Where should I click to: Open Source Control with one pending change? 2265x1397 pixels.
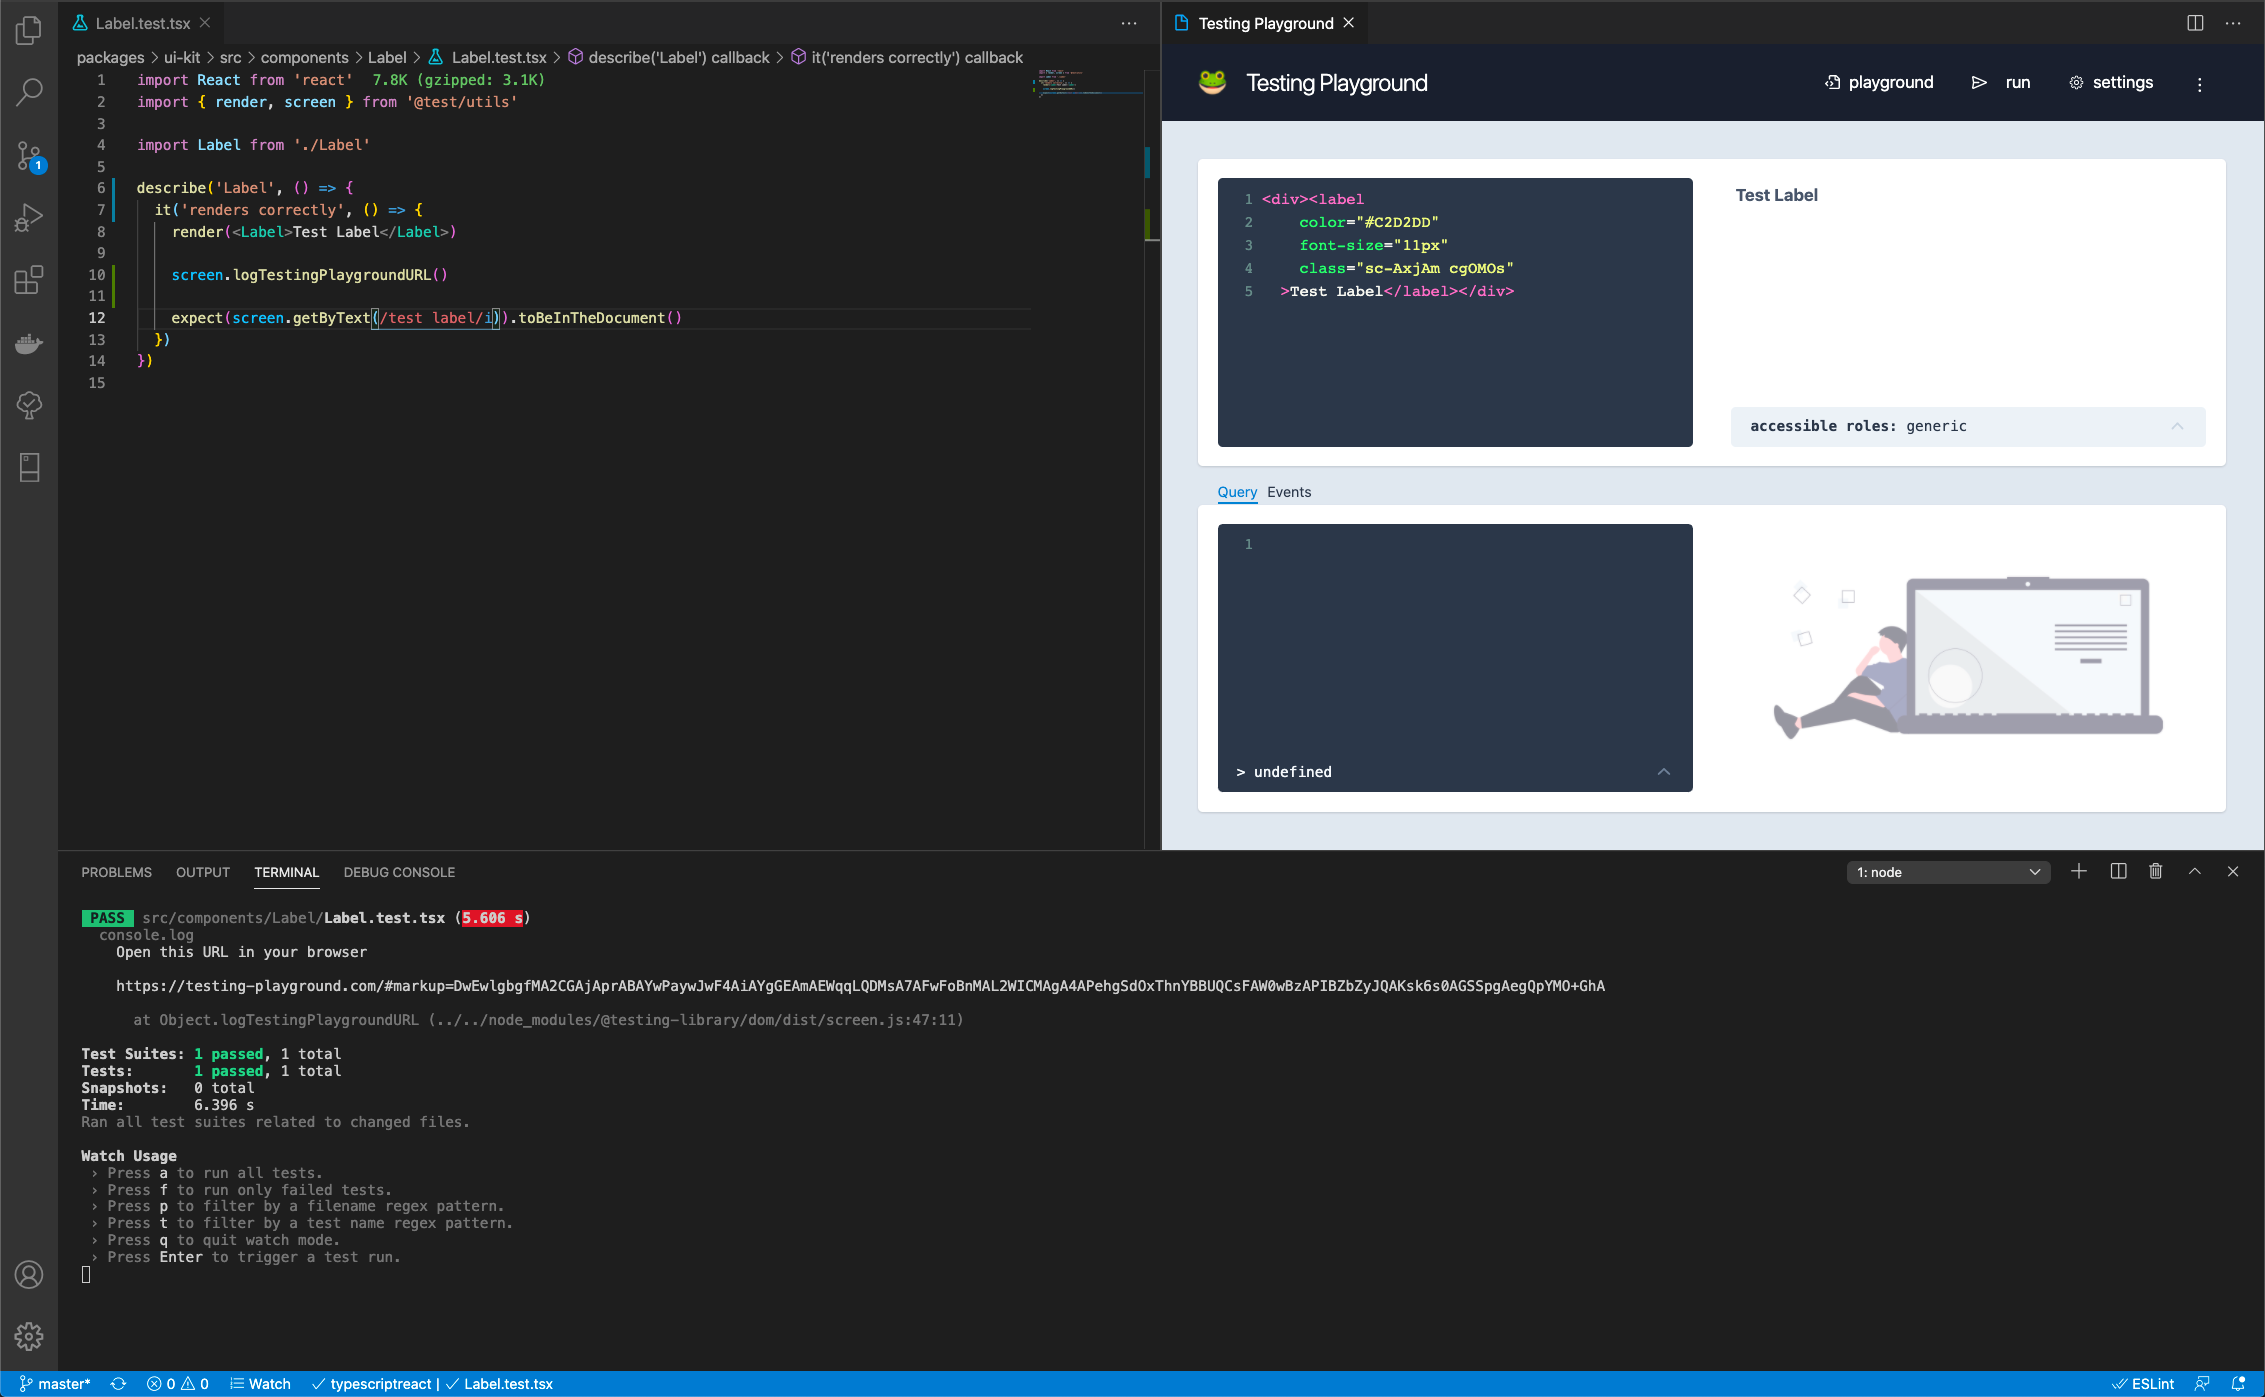coord(29,156)
